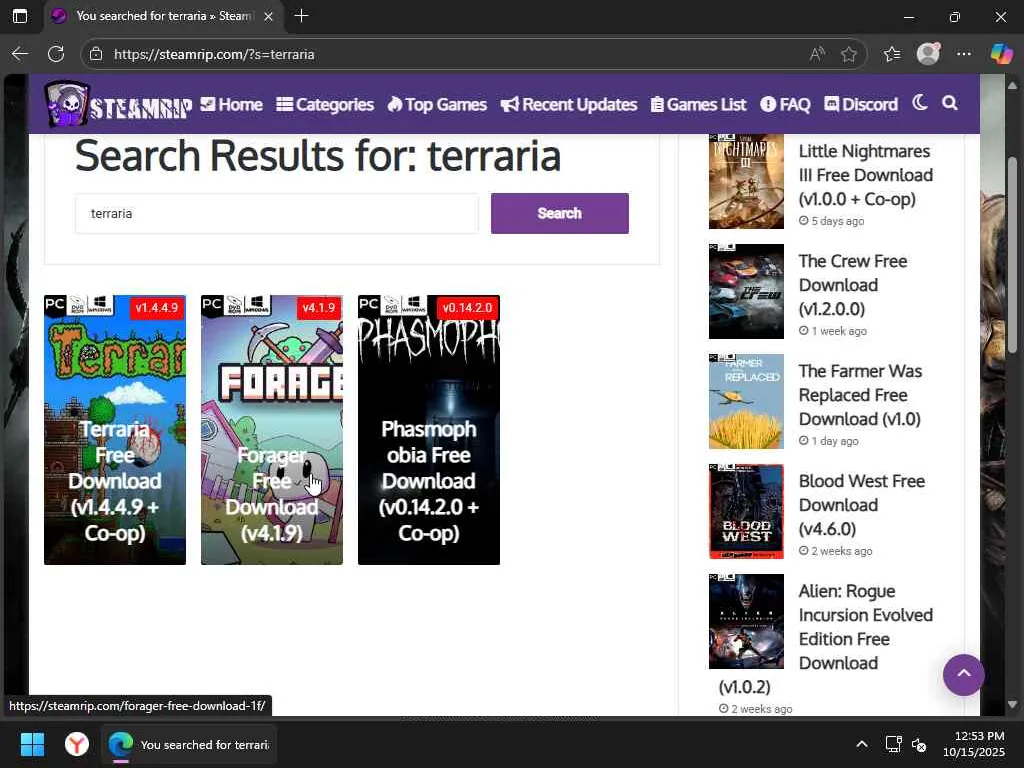1024x768 pixels.
Task: Open Recent Updates page
Action: [569, 104]
